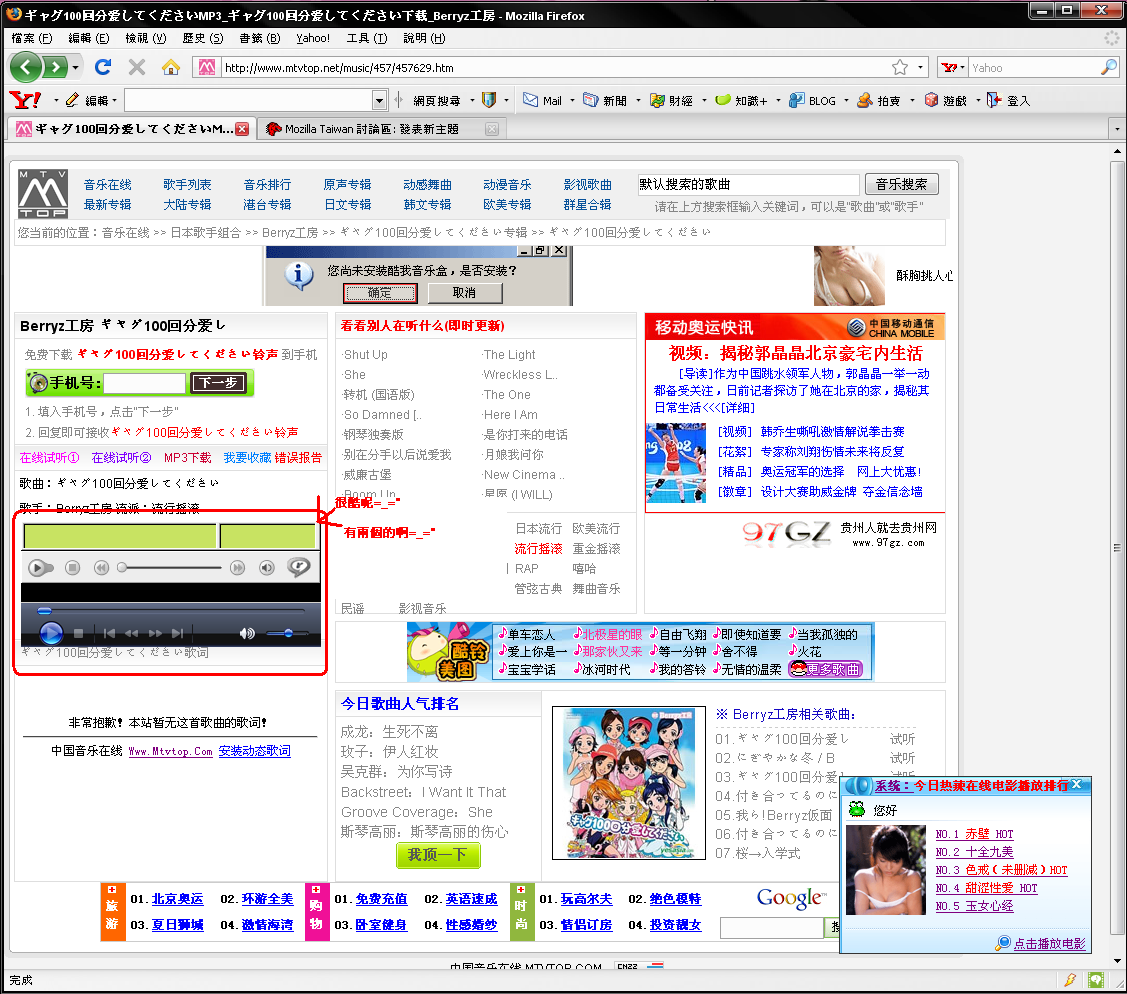Expand the Yahoo toolbar search box dropdown
Image resolution: width=1127 pixels, height=994 pixels.
click(x=379, y=100)
